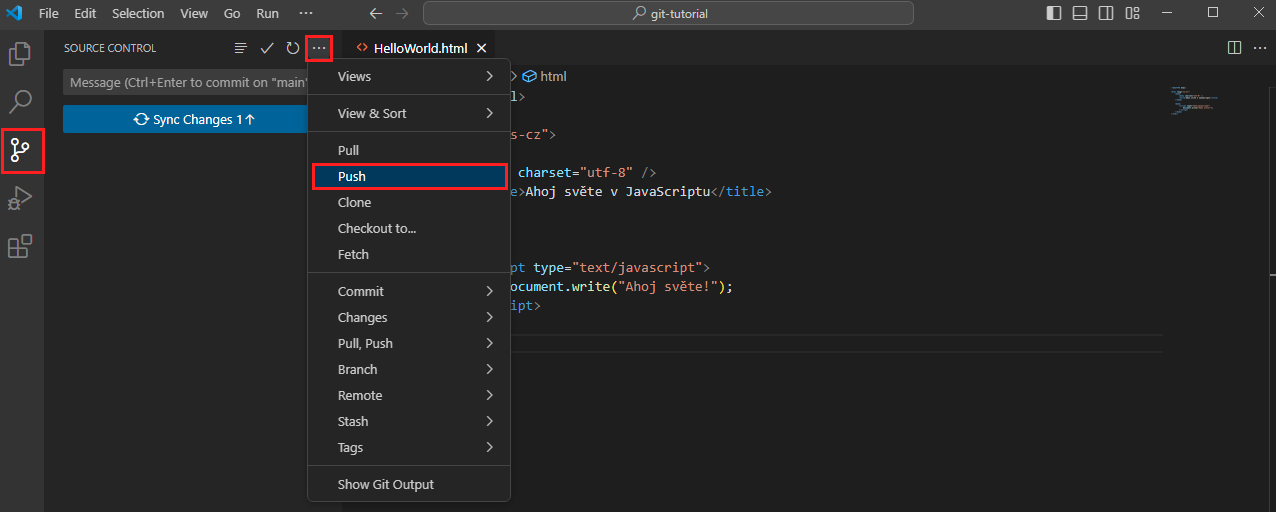Viewport: 1276px width, 512px height.
Task: Click the html breadcrumb symbol
Action: pos(530,76)
